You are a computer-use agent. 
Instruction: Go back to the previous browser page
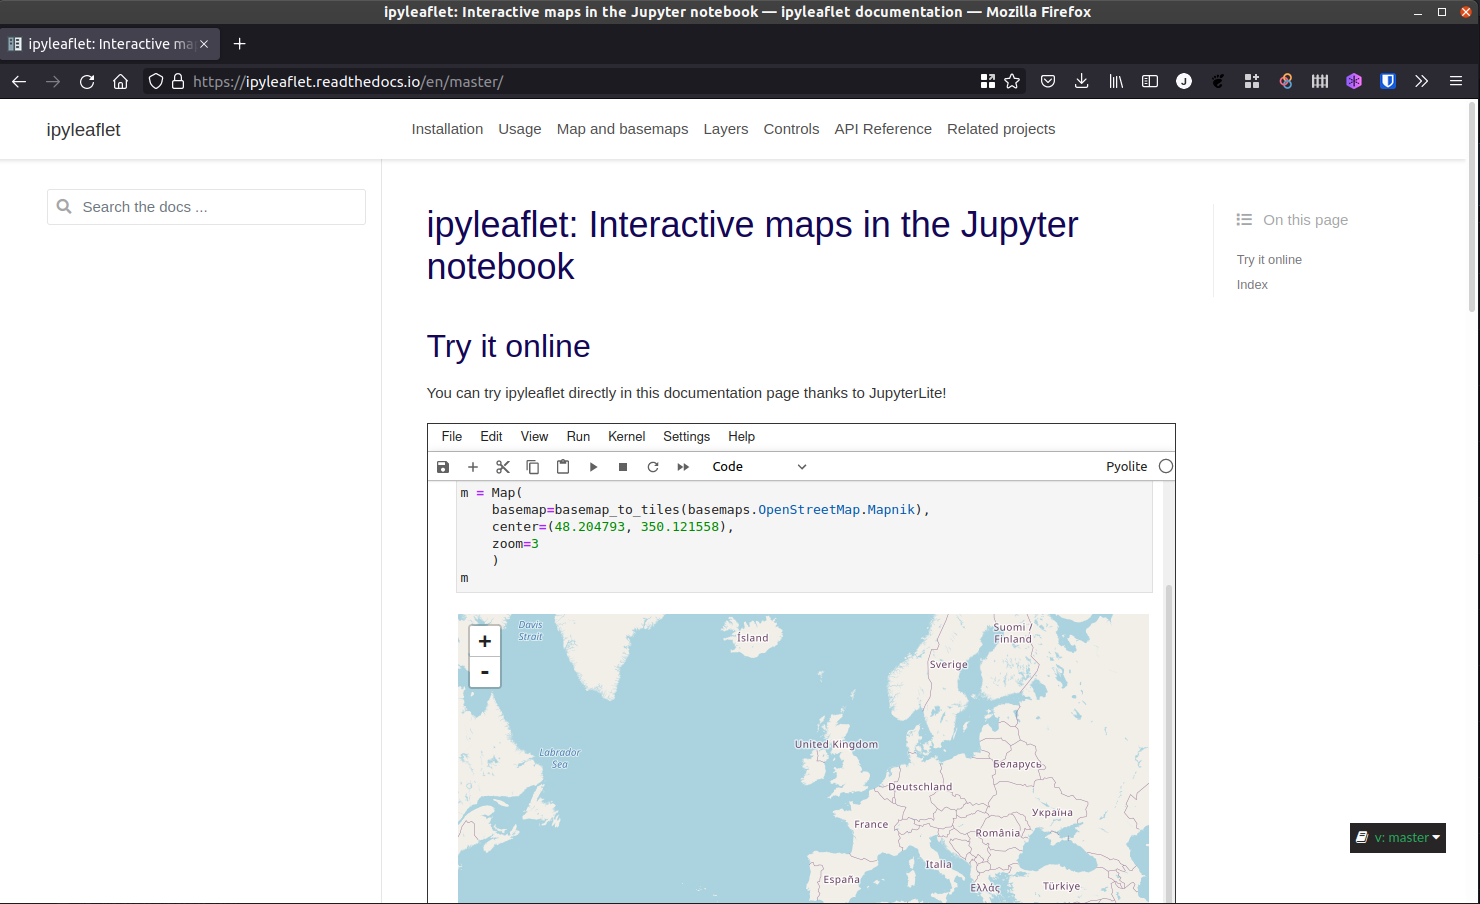(19, 82)
